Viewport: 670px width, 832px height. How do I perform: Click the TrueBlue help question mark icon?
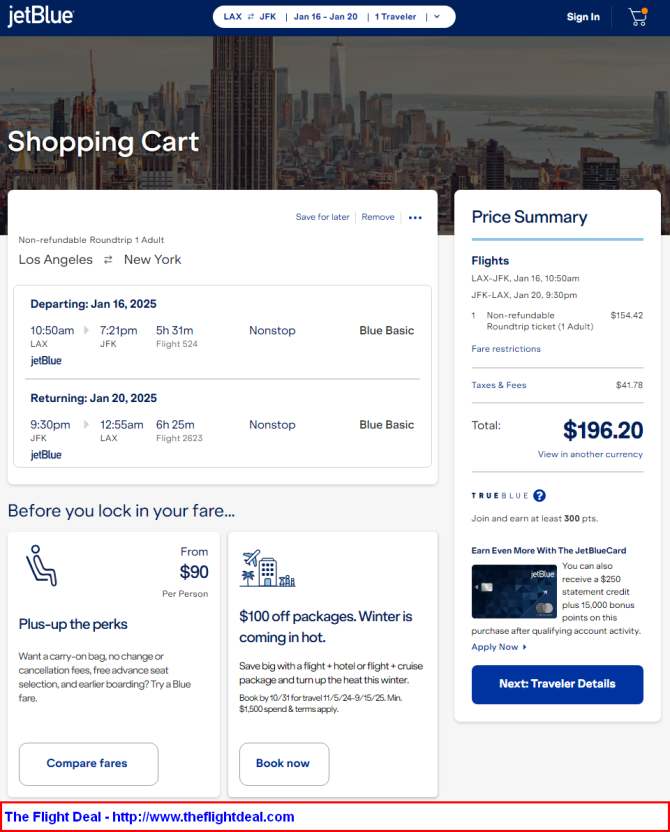(x=540, y=496)
